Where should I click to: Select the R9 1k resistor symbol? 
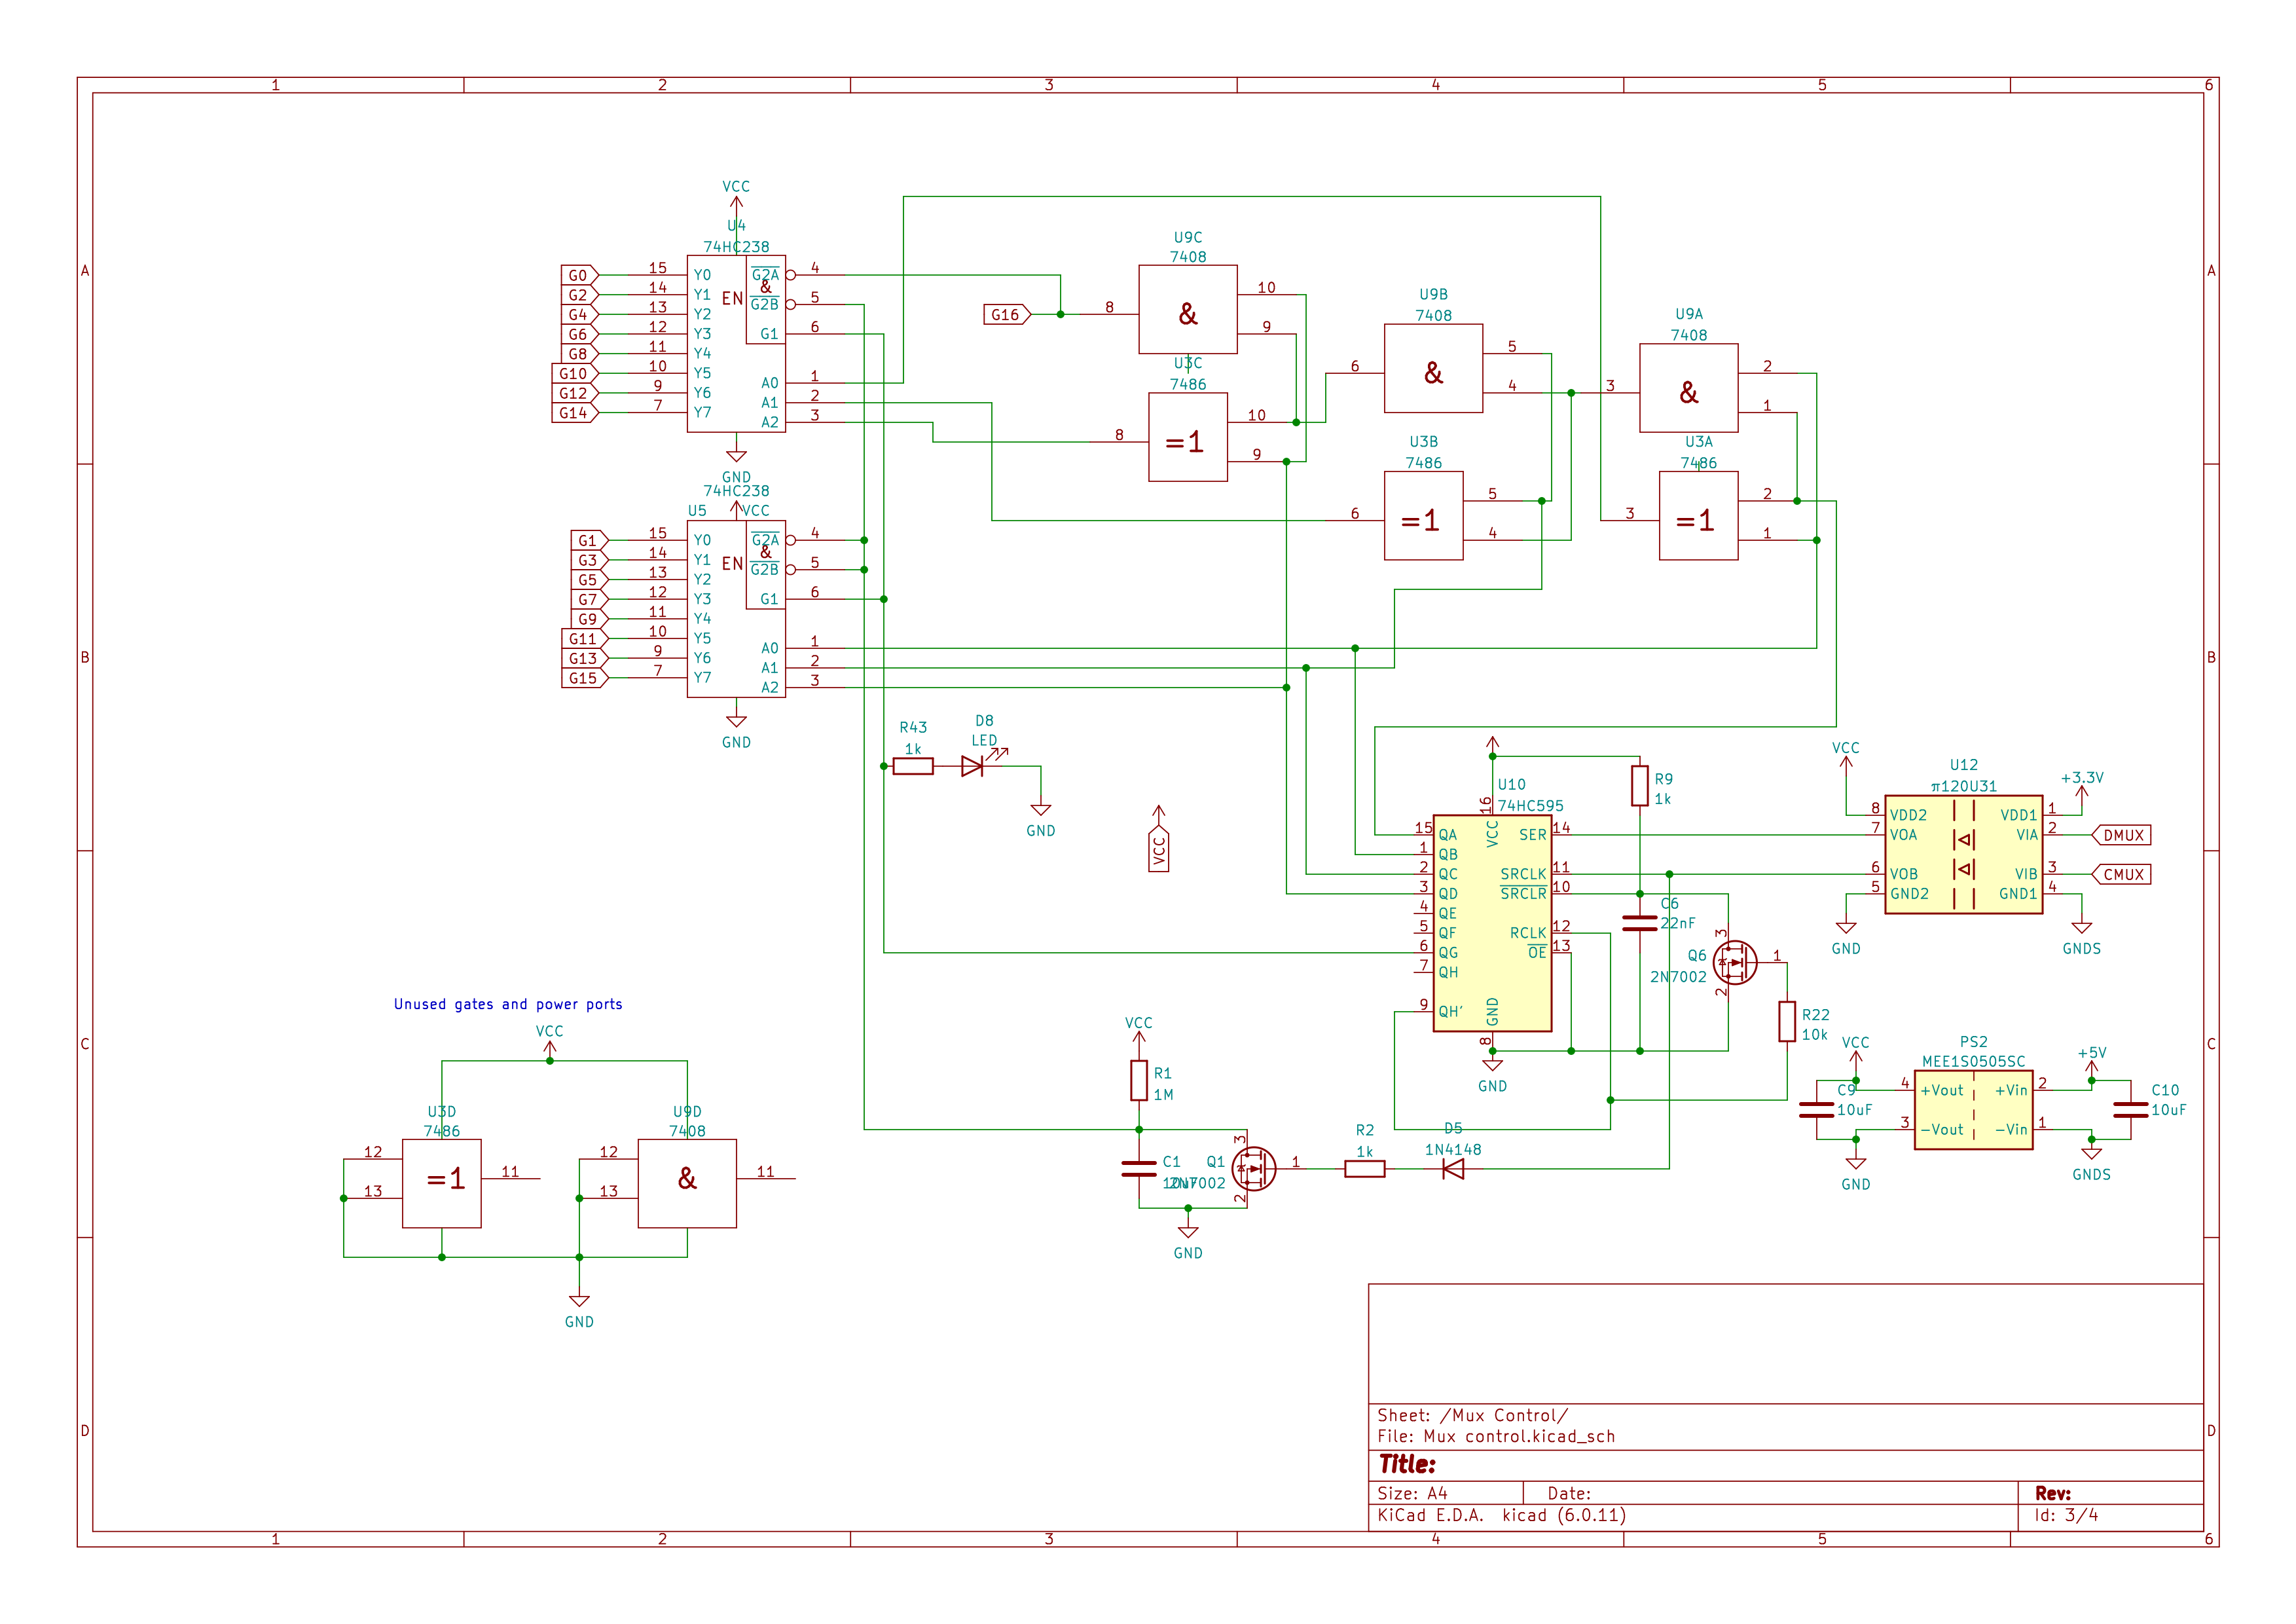1640,786
